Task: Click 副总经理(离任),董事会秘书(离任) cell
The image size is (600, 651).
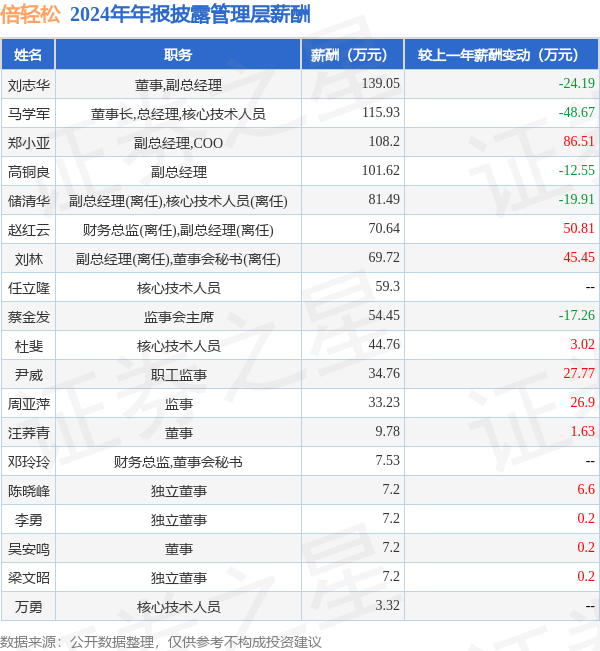Action: [x=178, y=259]
